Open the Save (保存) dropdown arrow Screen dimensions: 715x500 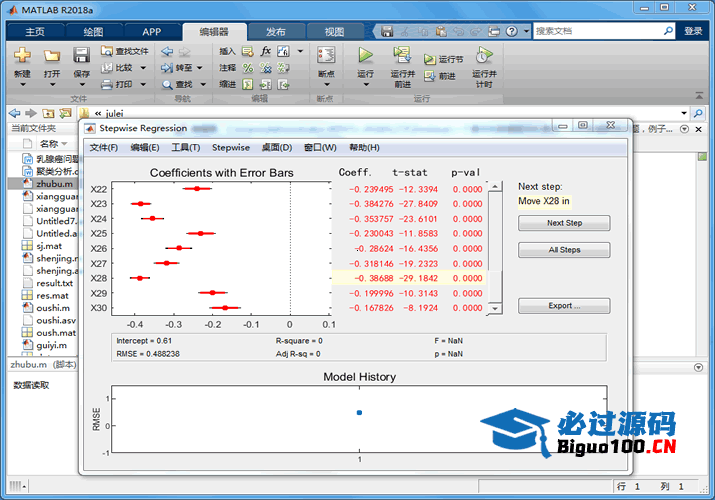82,85
